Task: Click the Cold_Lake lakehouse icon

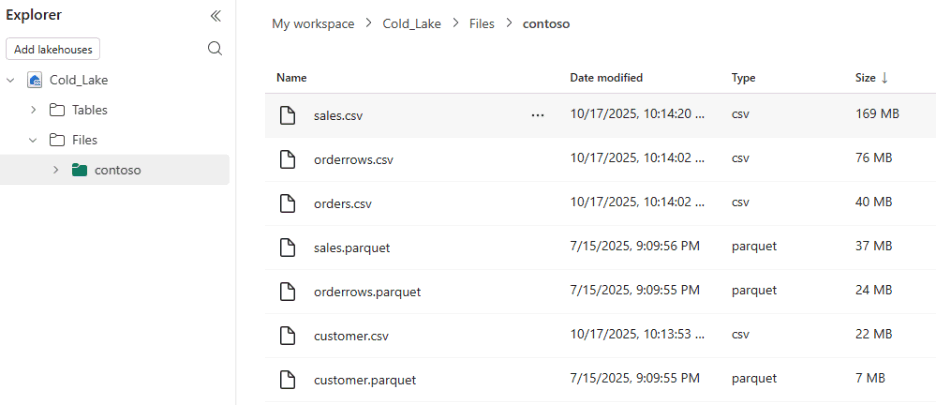Action: [x=35, y=80]
